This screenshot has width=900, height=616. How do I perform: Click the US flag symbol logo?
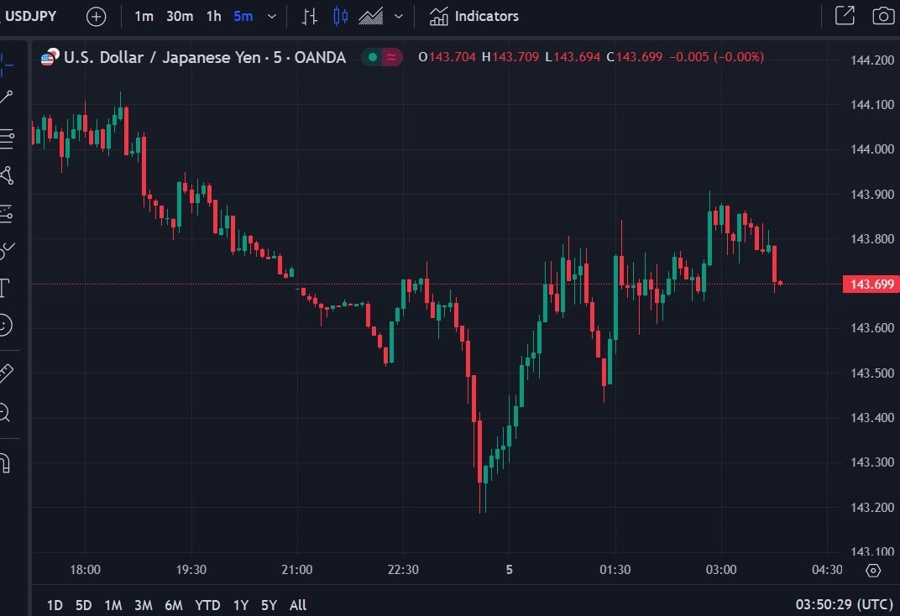(x=49, y=57)
